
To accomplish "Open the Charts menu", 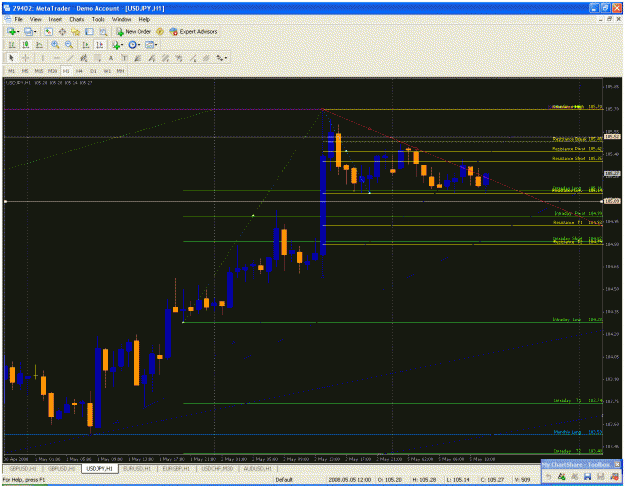I will [x=77, y=19].
